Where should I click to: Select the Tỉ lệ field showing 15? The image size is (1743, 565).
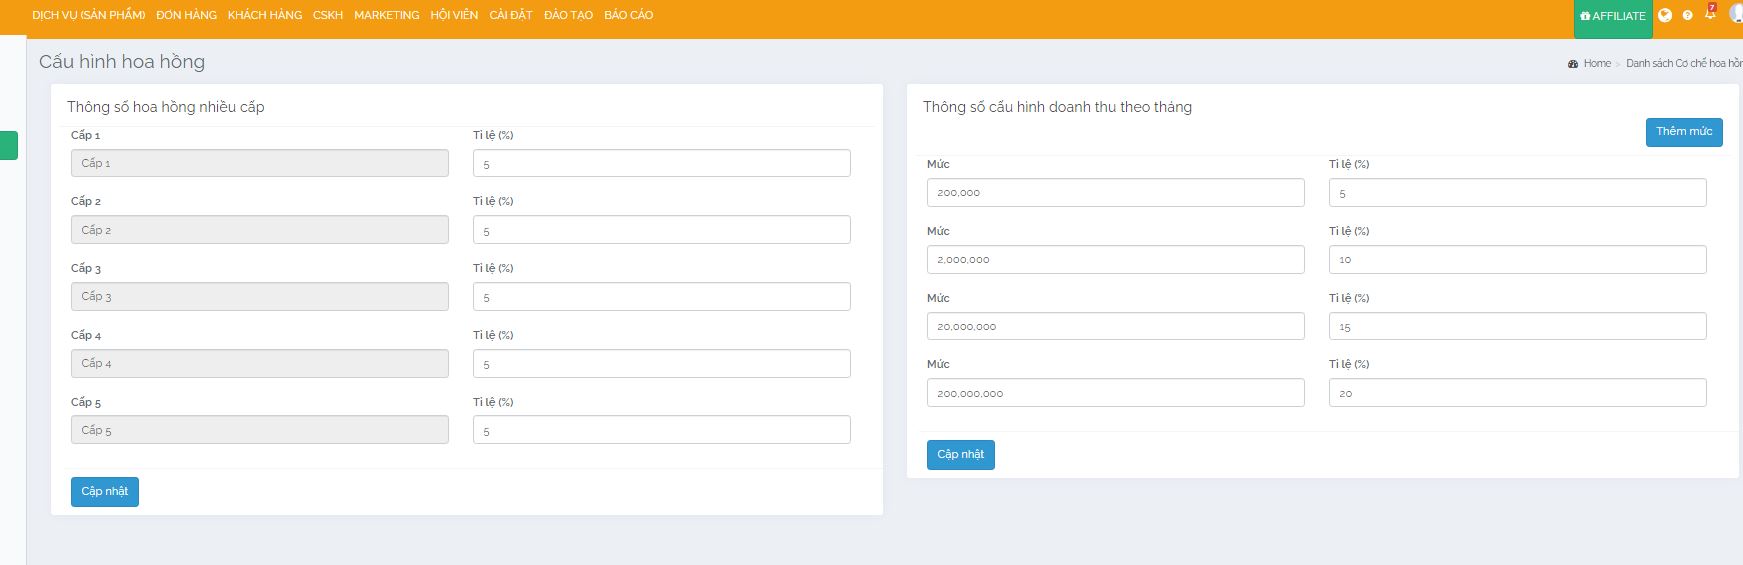(x=1517, y=327)
